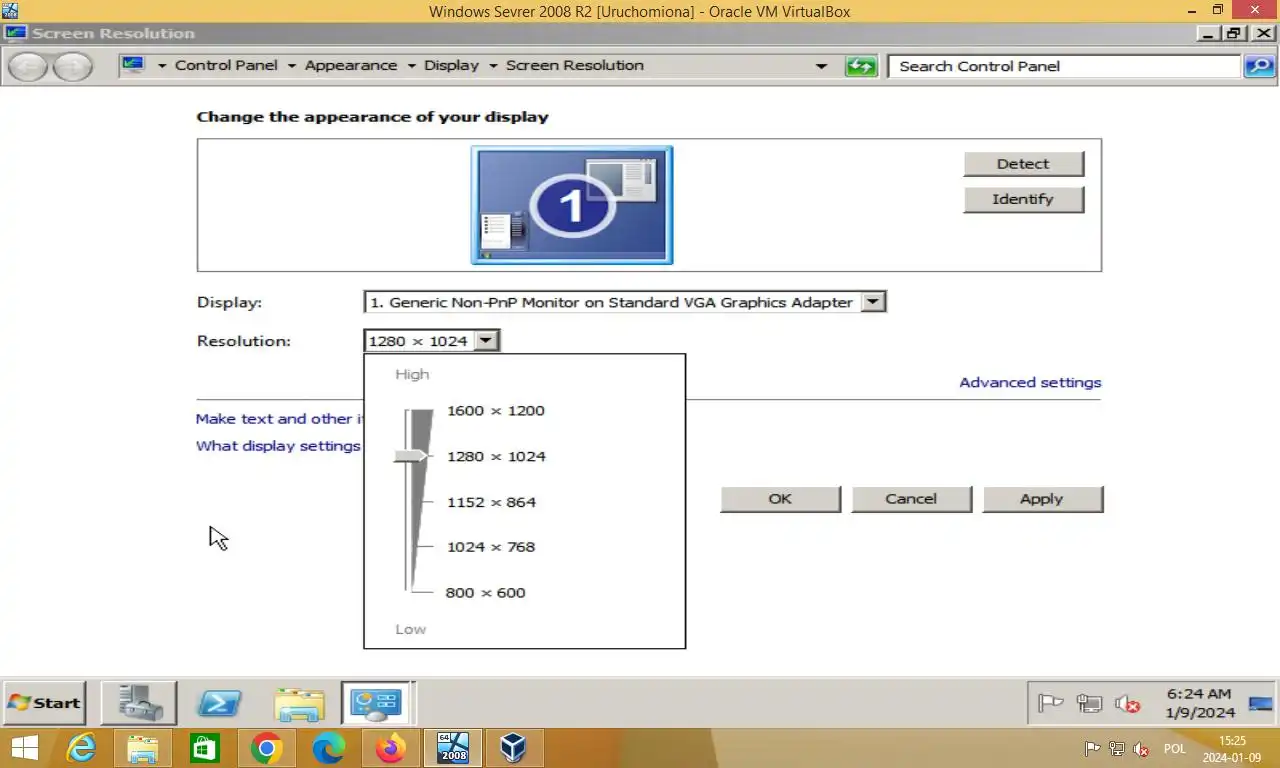The image size is (1280, 768).
Task: Go to Appearance breadcrumb
Action: pos(351,65)
